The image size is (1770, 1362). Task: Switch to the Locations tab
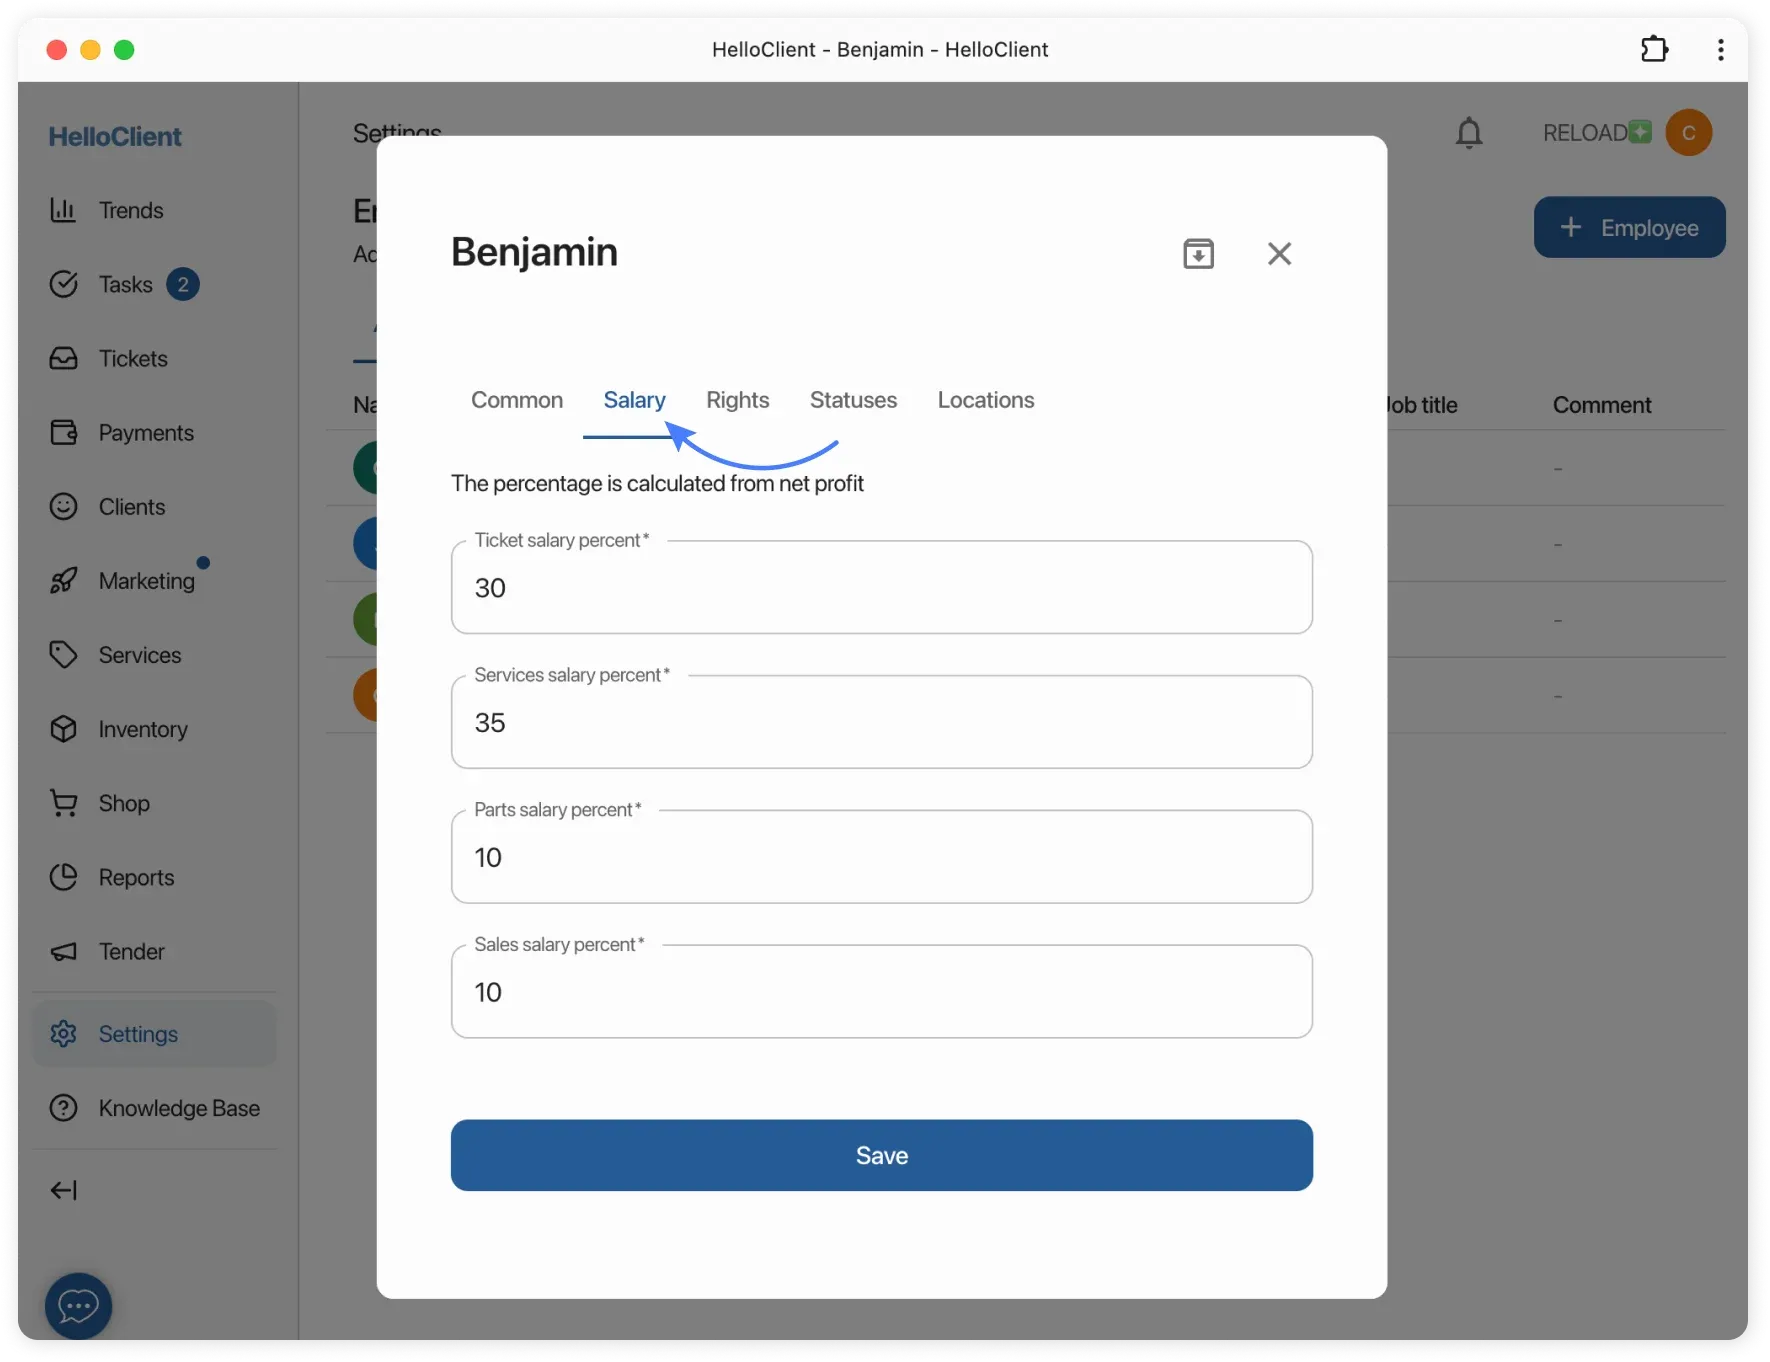pyautogui.click(x=985, y=400)
